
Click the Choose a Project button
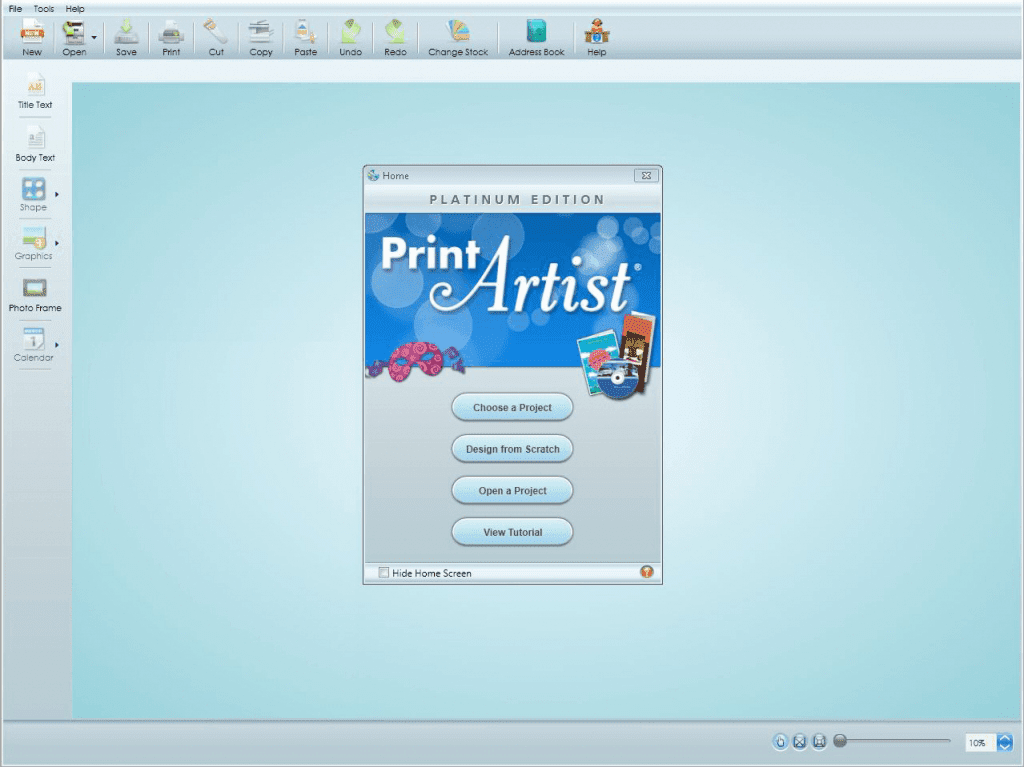[x=512, y=407]
